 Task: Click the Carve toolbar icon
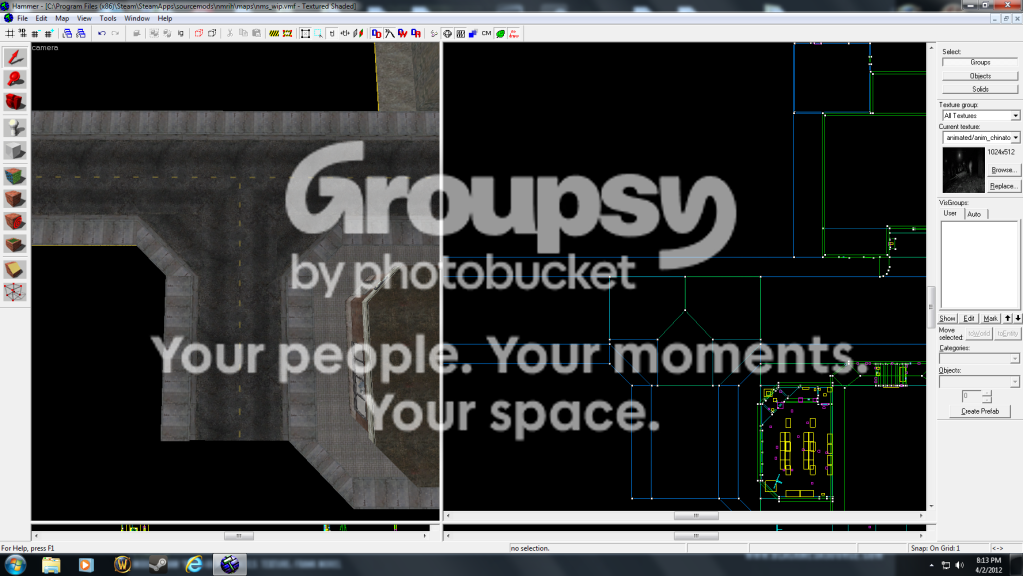(x=136, y=33)
